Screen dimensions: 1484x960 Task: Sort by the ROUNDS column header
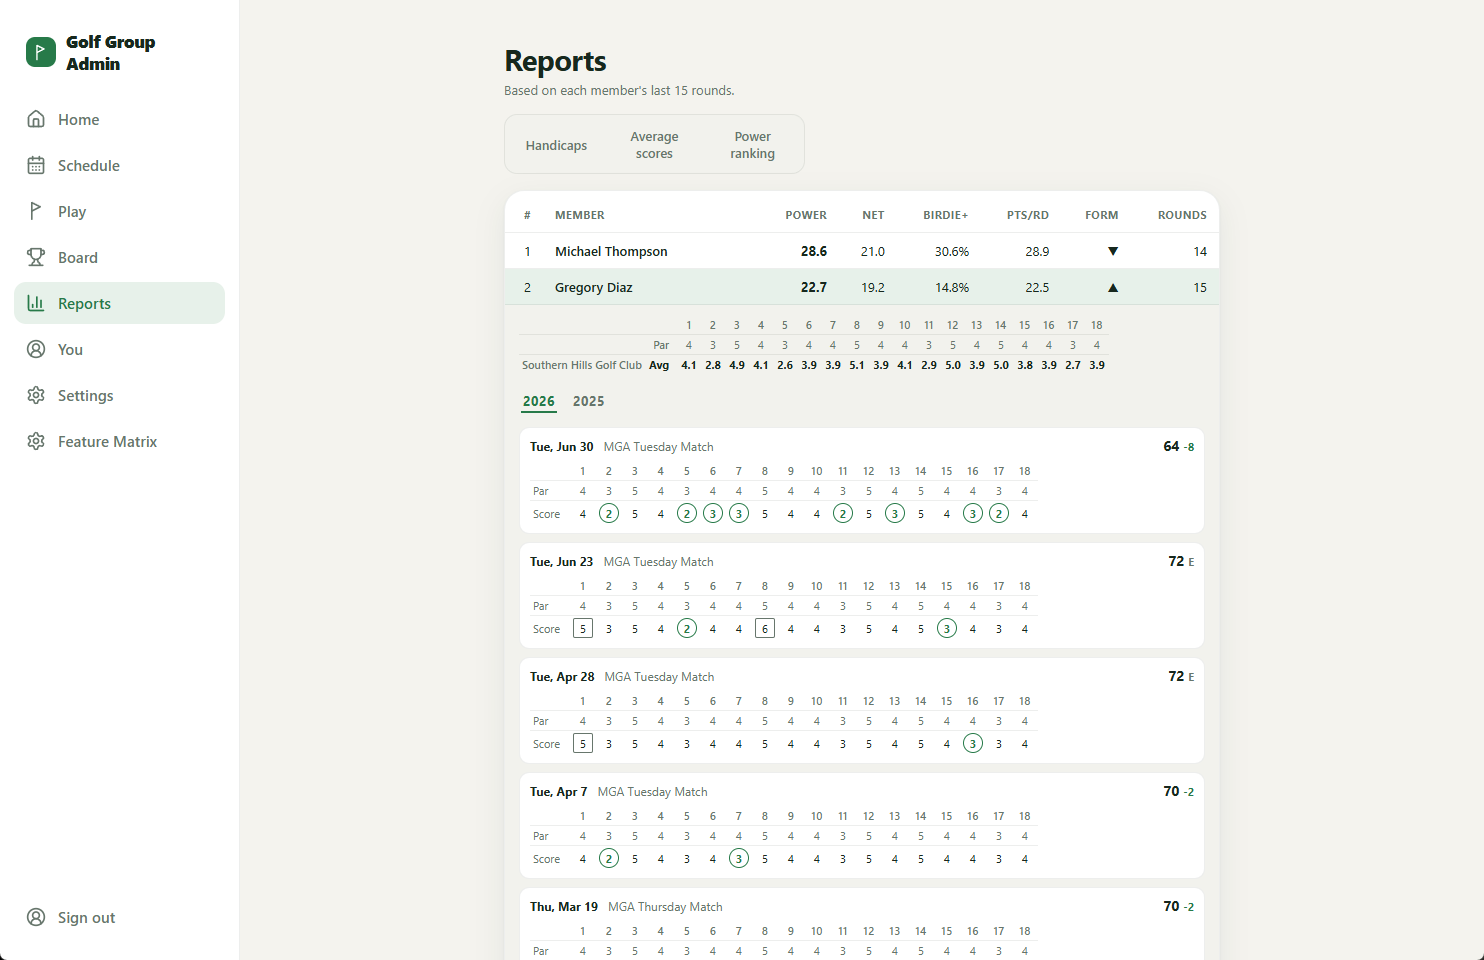[x=1182, y=215]
